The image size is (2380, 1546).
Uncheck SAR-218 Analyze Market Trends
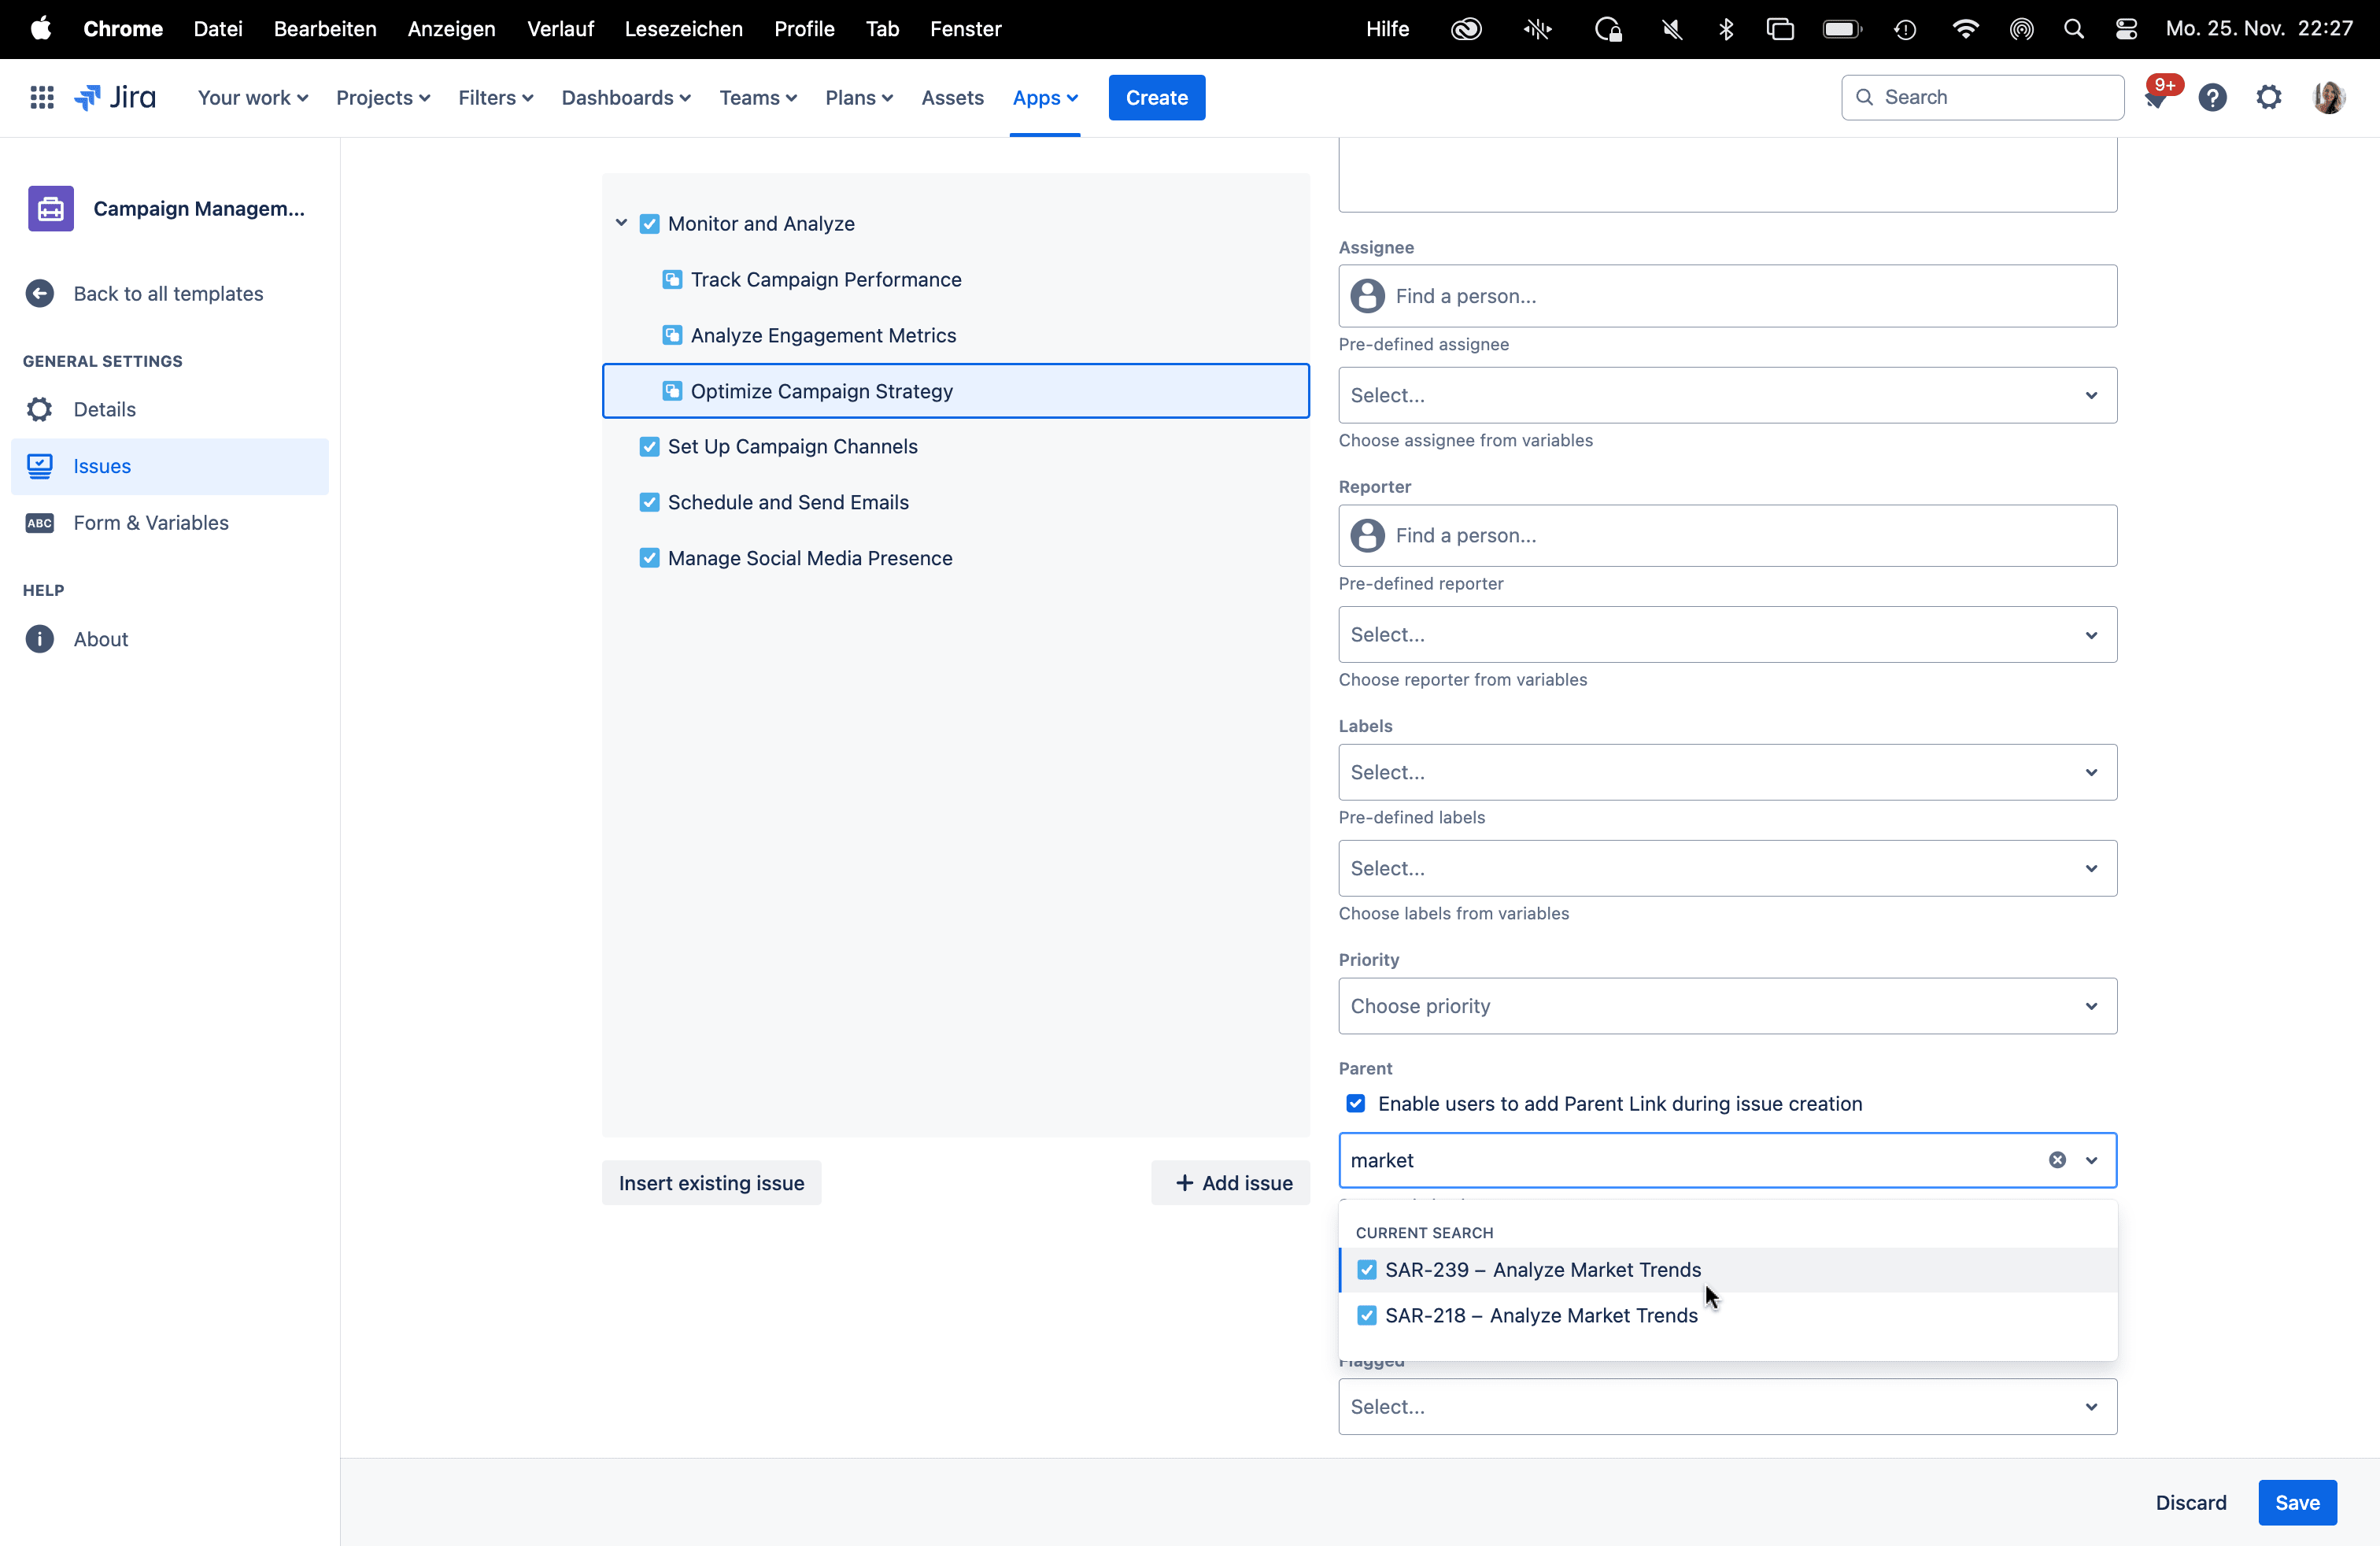[1366, 1315]
